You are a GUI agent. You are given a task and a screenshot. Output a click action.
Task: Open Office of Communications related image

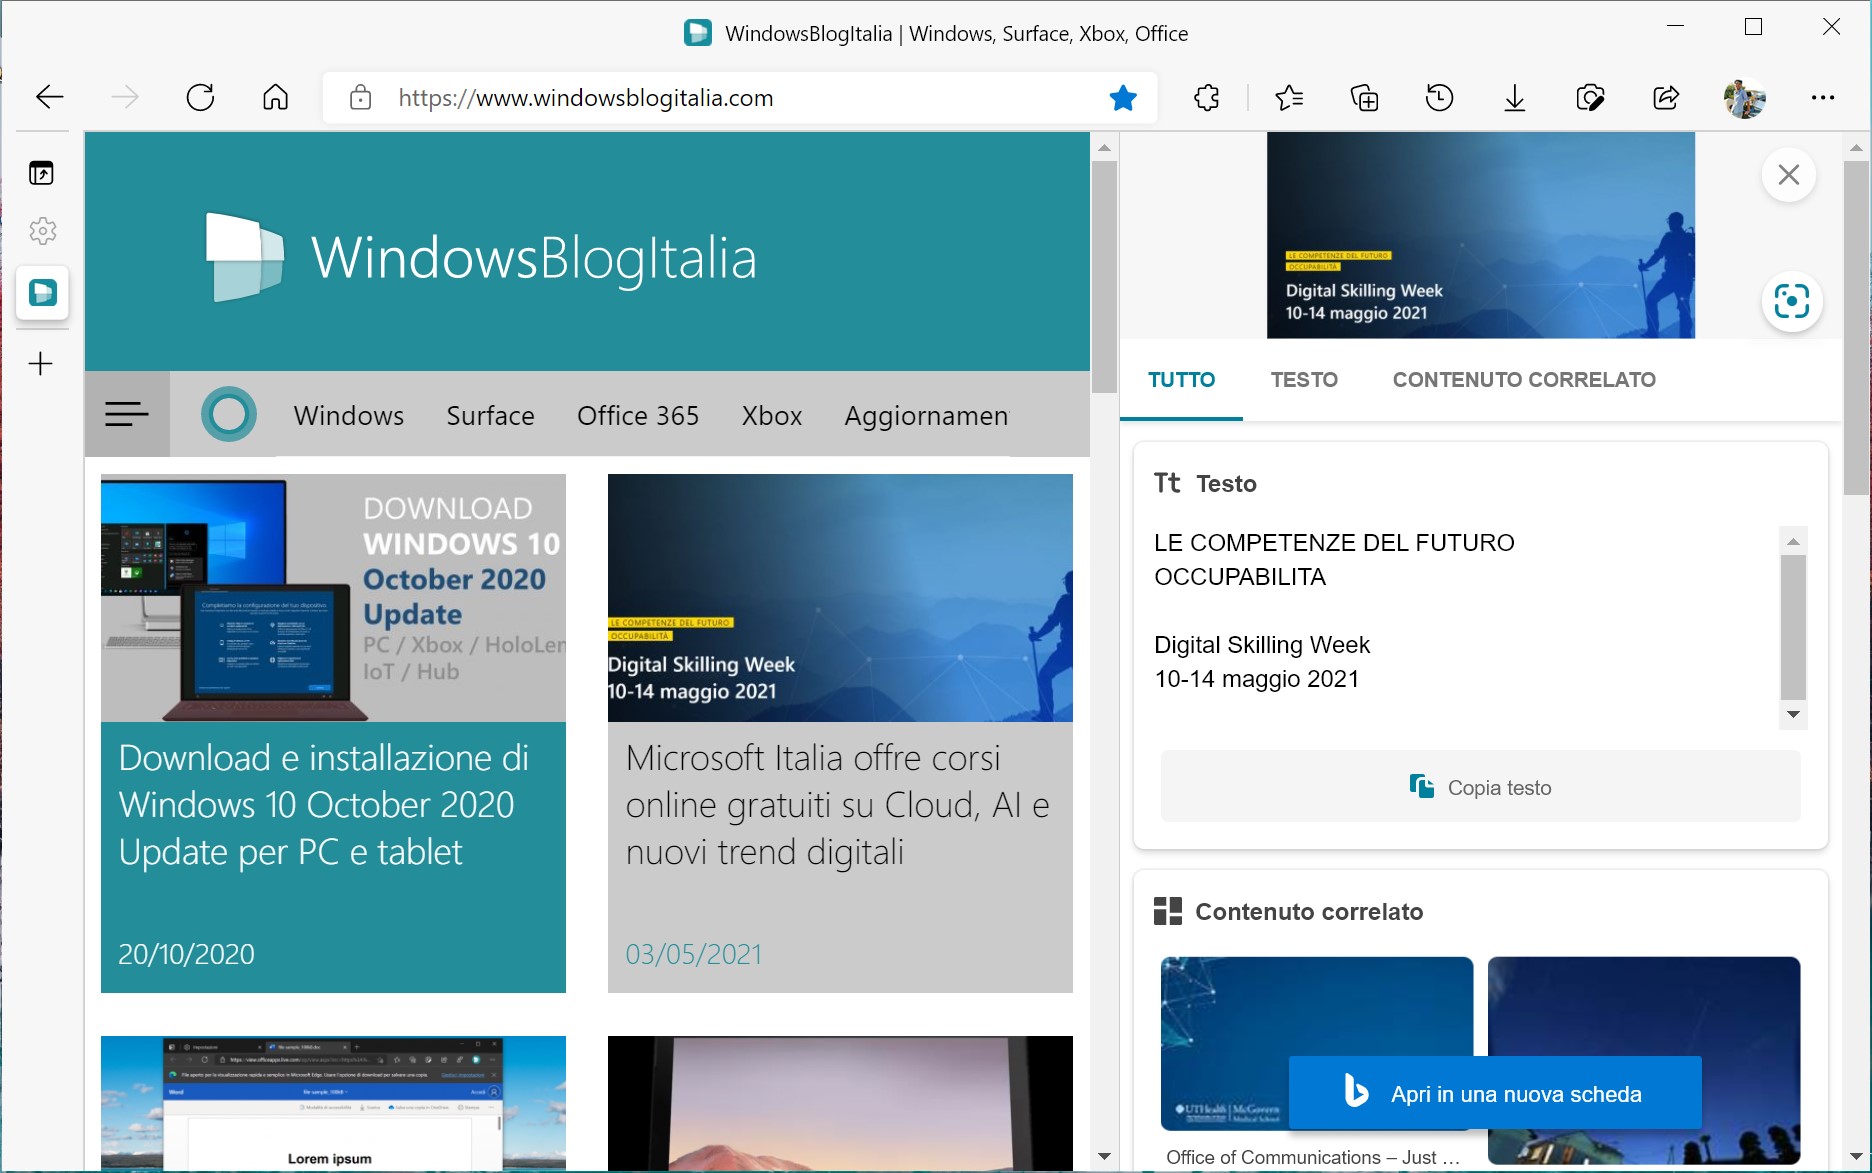point(1316,1043)
